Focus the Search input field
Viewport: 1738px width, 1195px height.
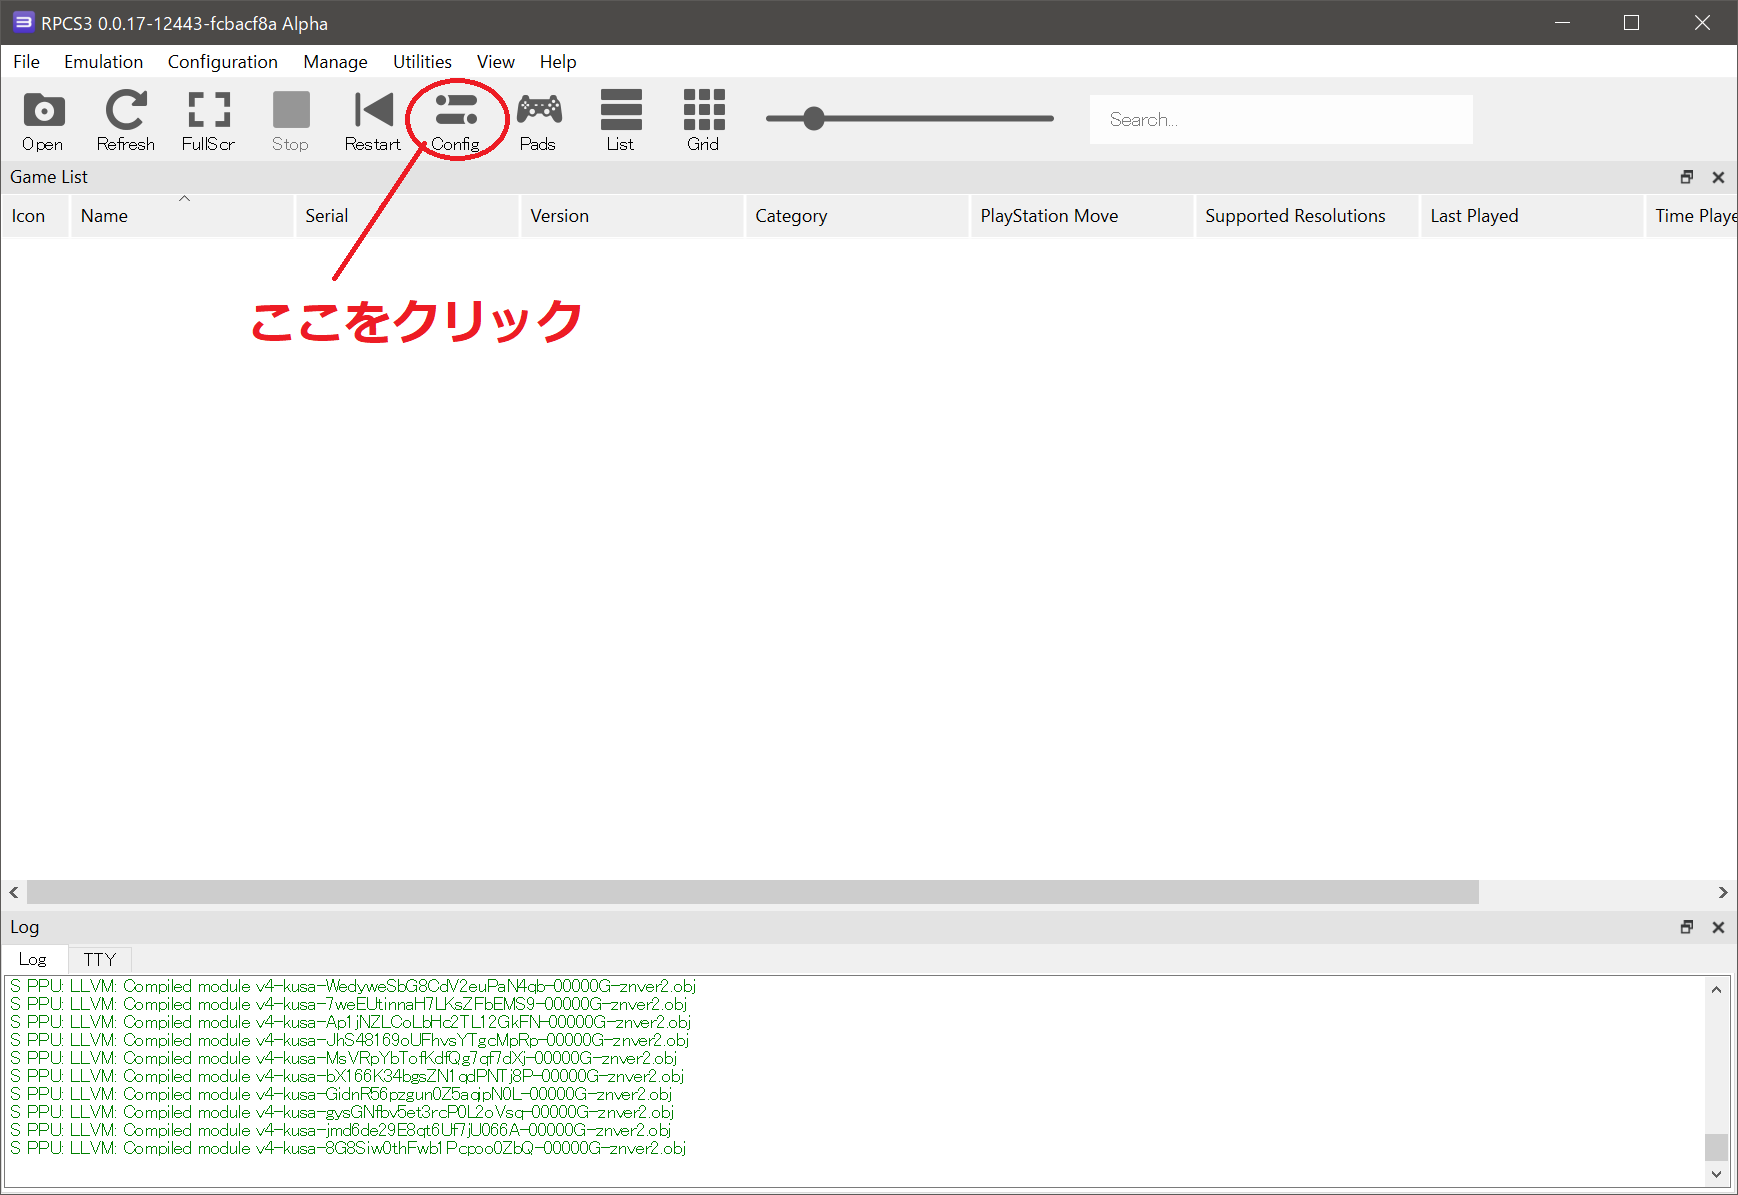pos(1281,120)
